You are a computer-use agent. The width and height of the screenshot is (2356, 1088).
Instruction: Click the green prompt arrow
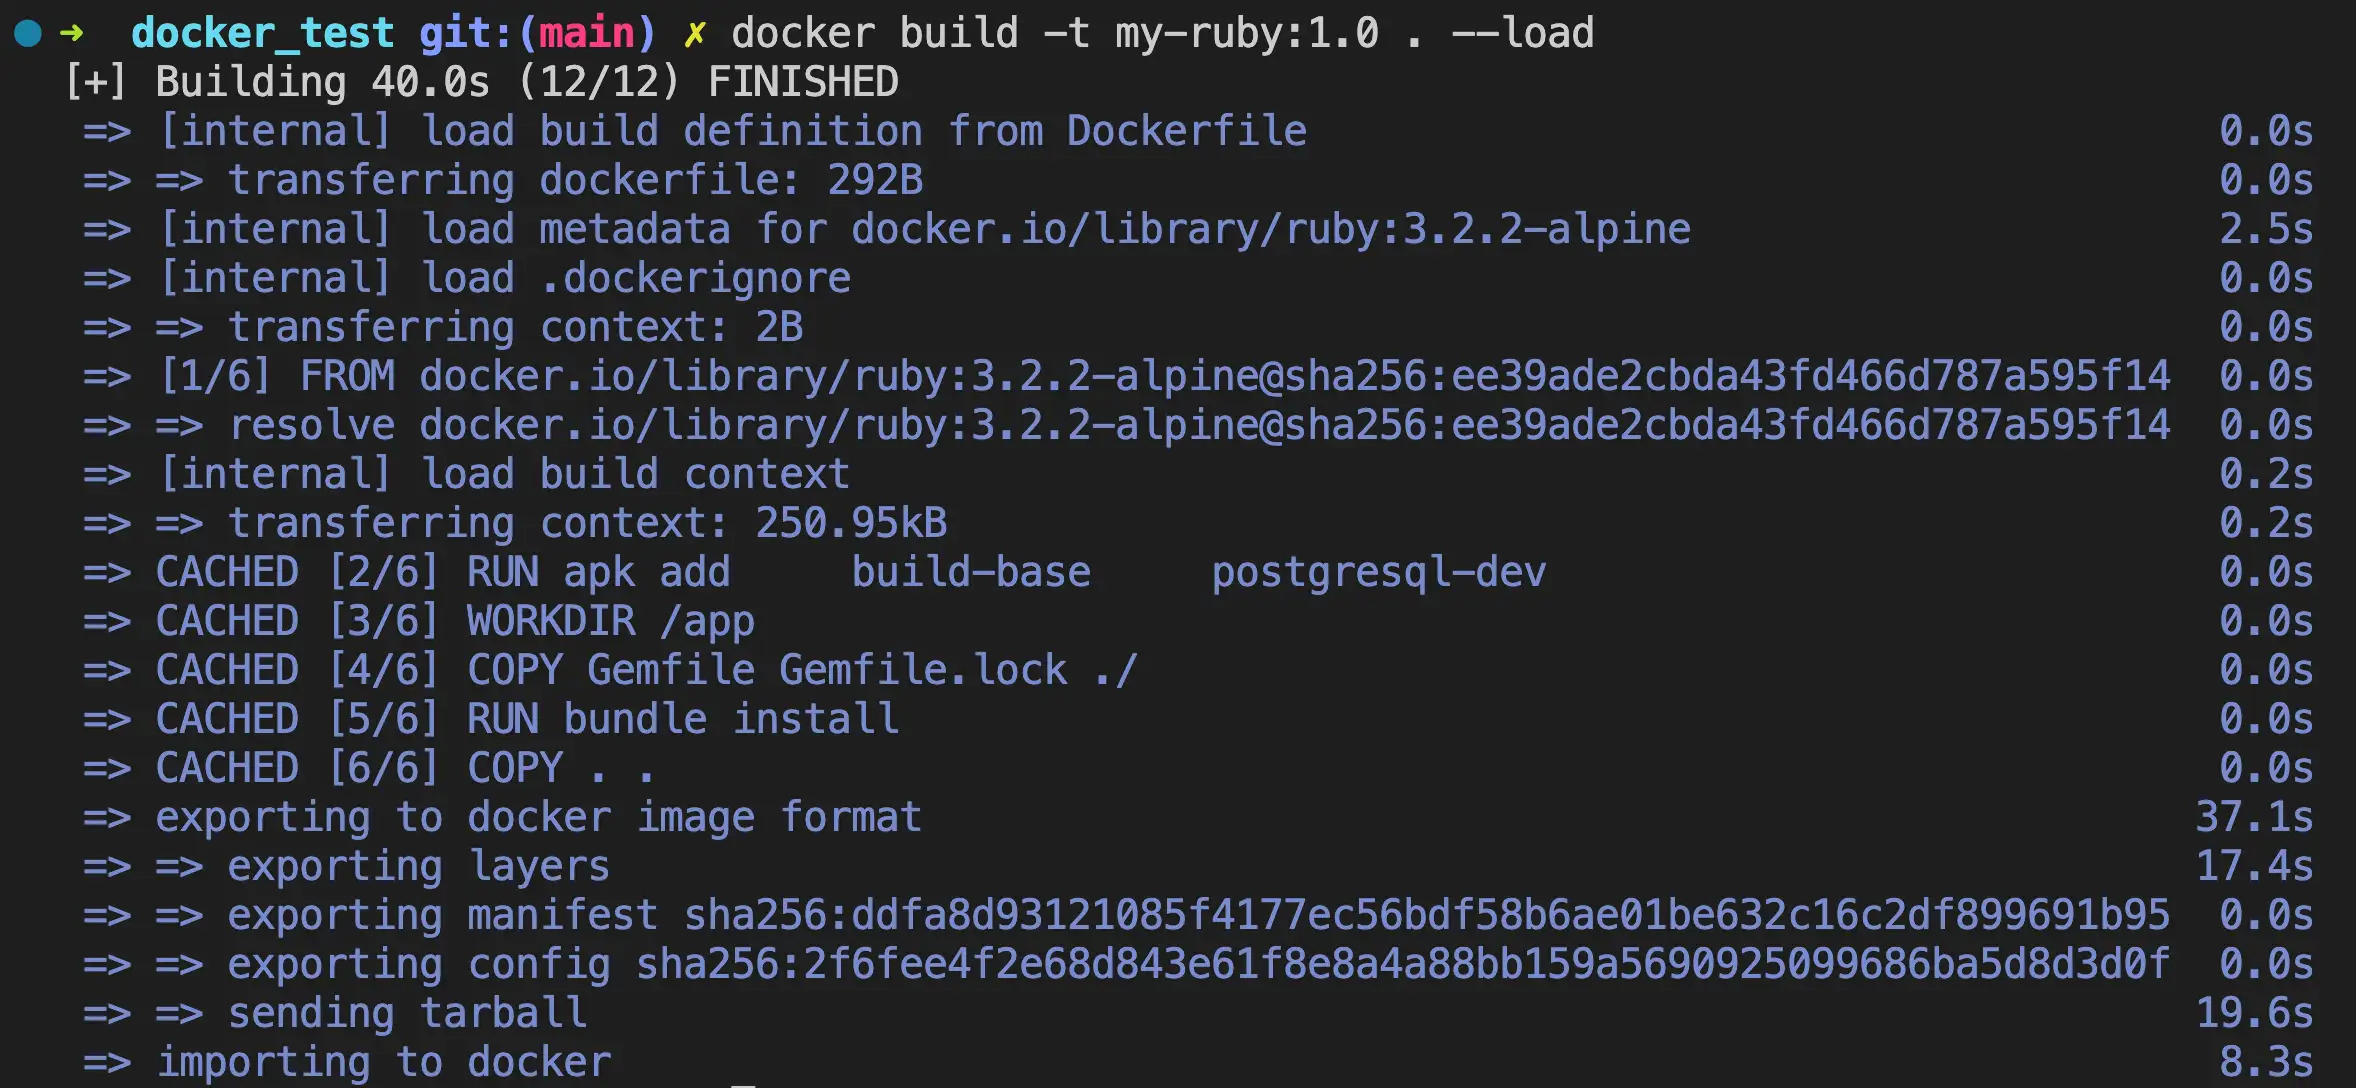pos(72,34)
